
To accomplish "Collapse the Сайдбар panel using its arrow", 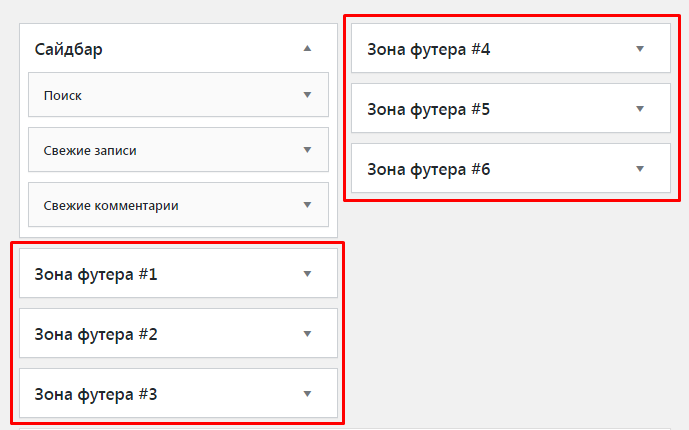I will (x=308, y=48).
